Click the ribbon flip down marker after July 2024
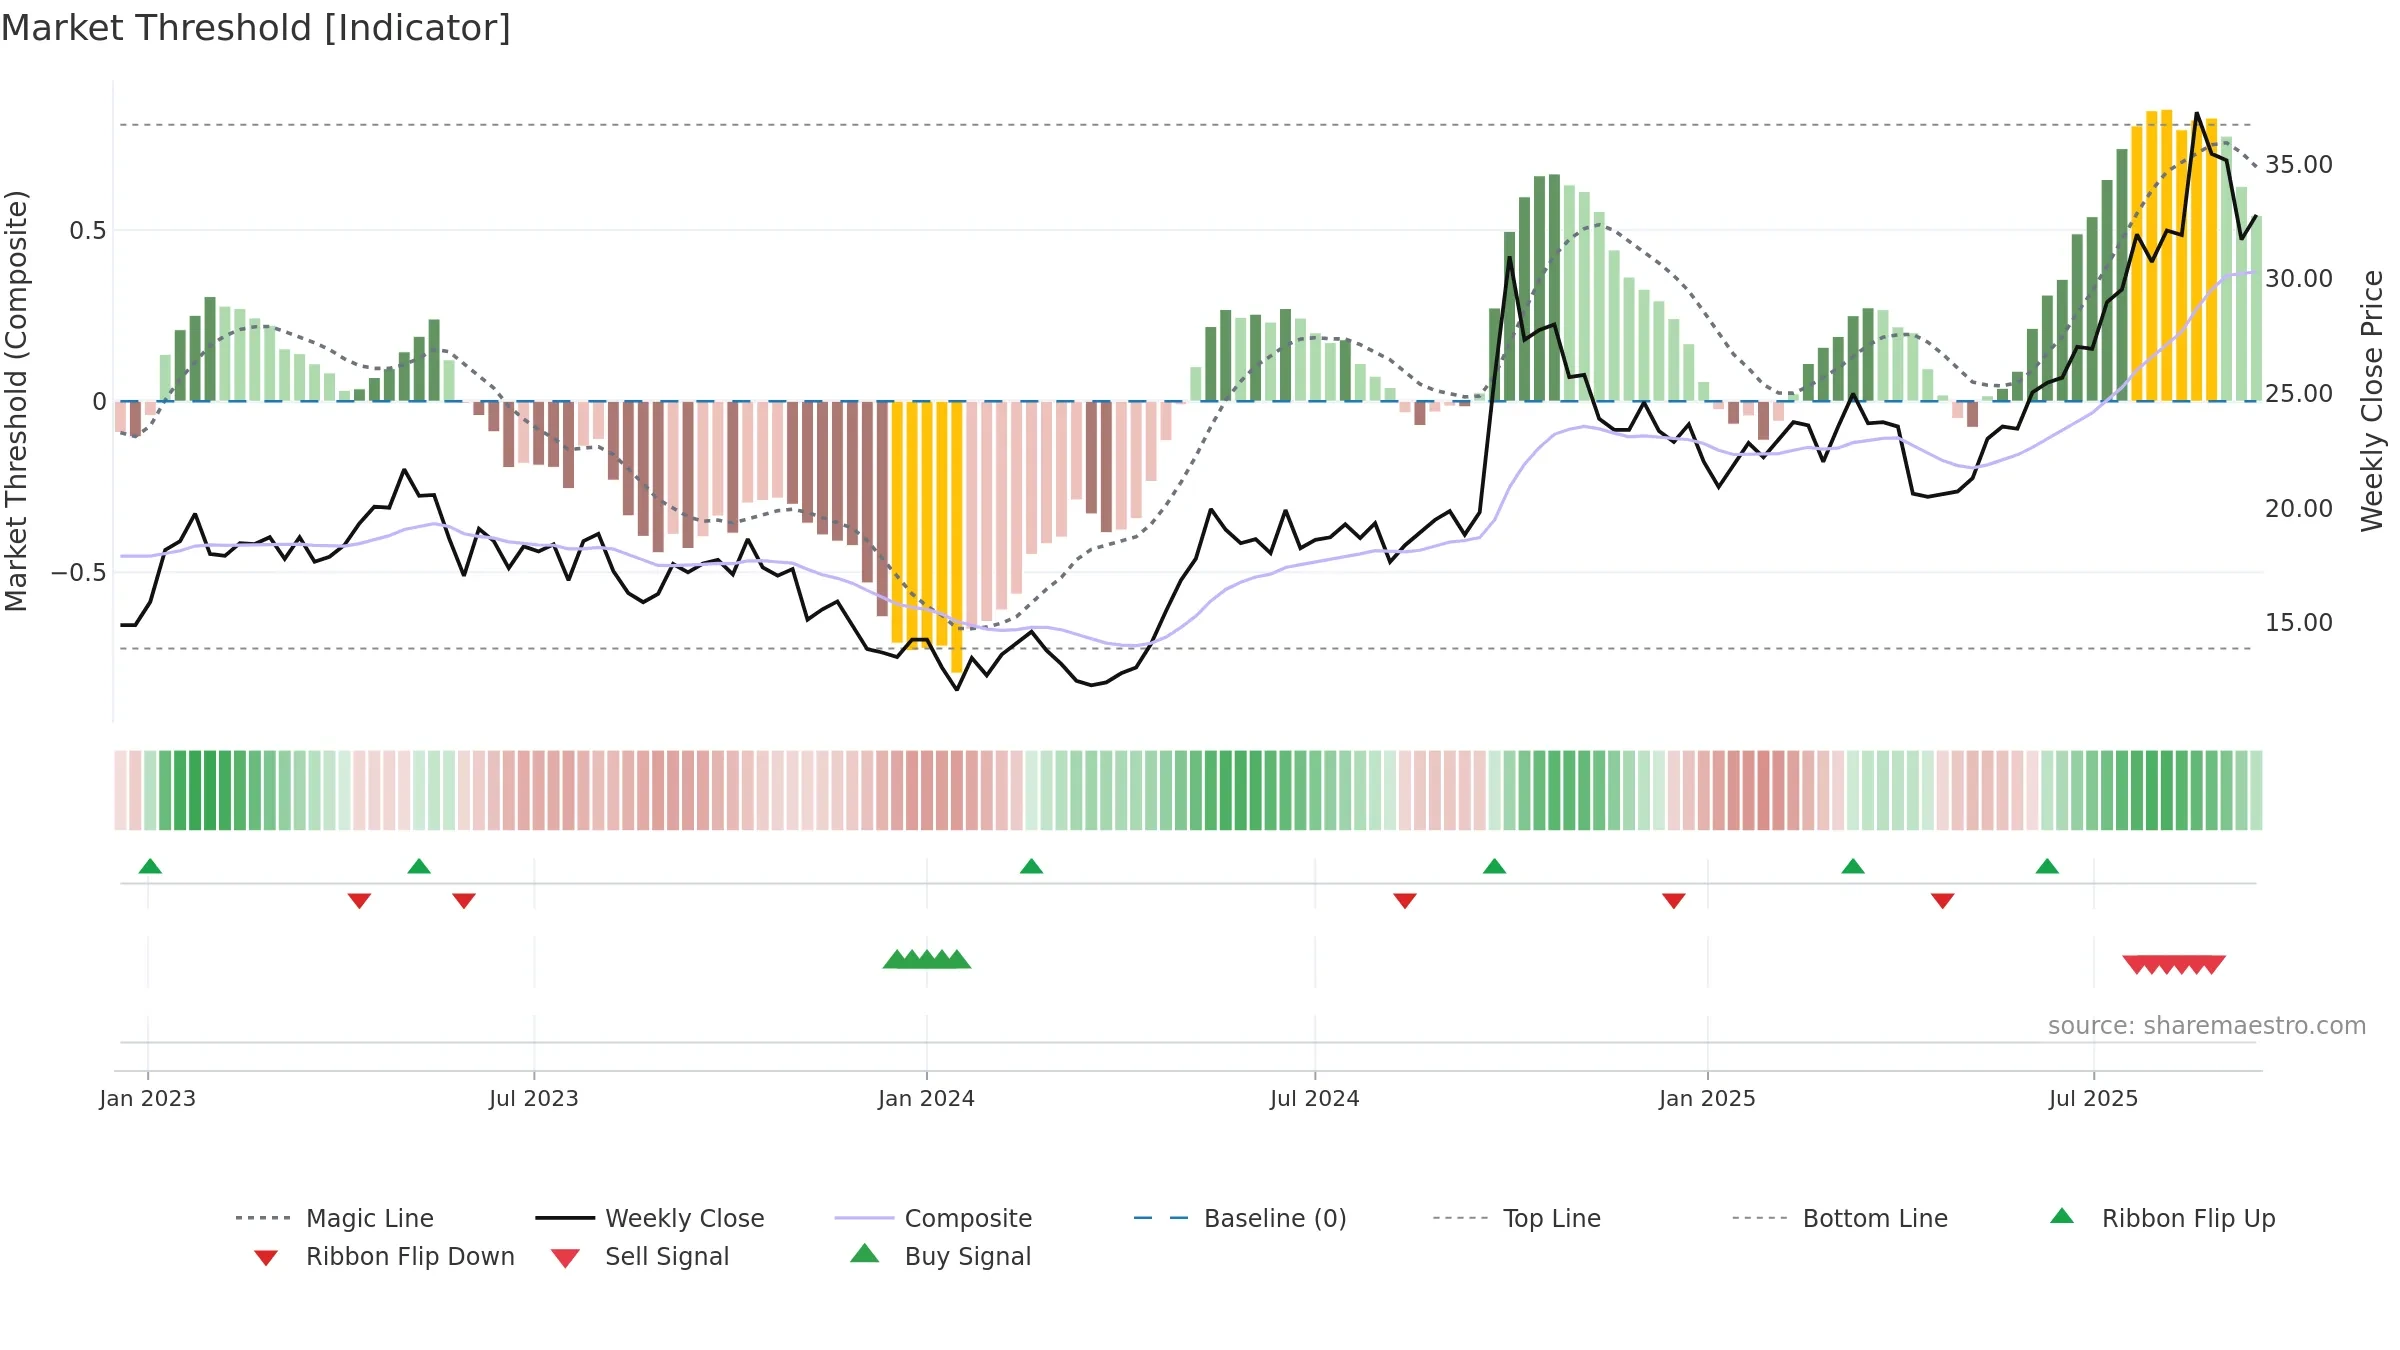This screenshot has height=1350, width=2400. [1405, 901]
